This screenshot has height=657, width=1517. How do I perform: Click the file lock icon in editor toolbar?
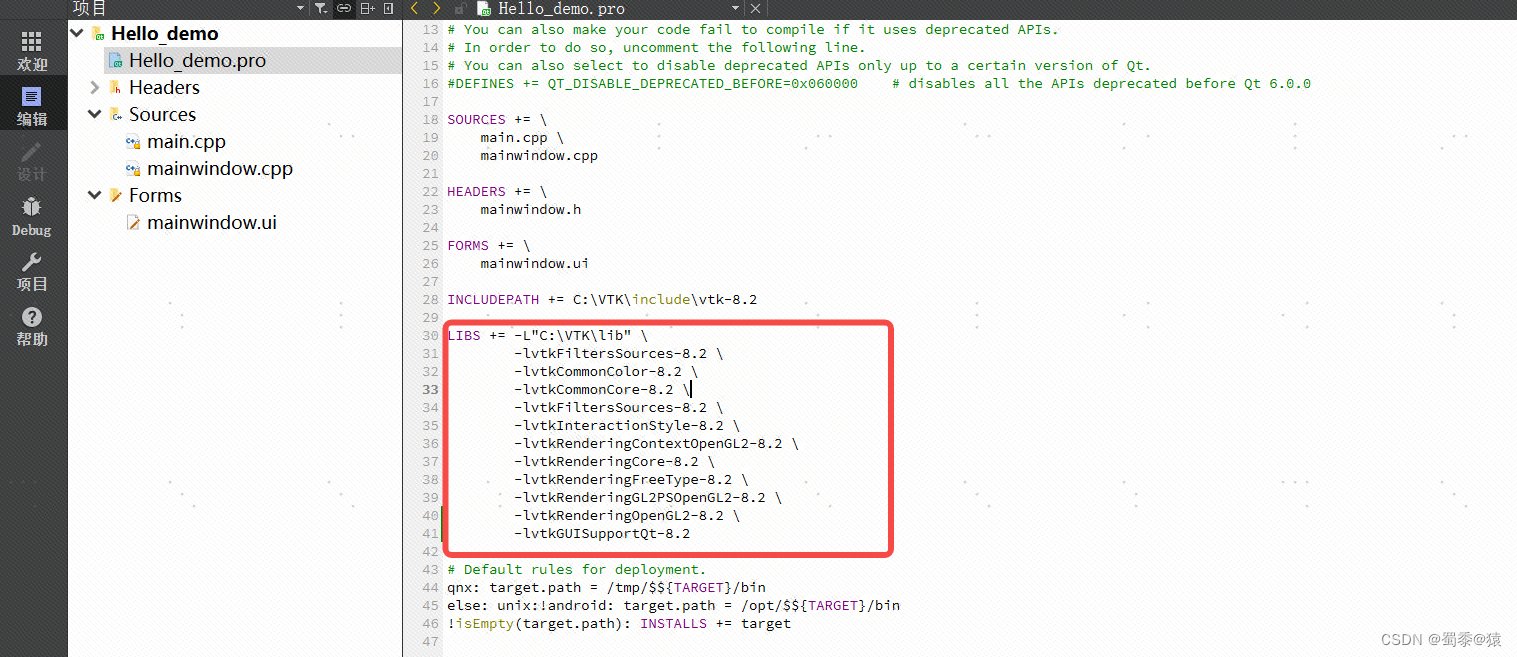pyautogui.click(x=460, y=8)
